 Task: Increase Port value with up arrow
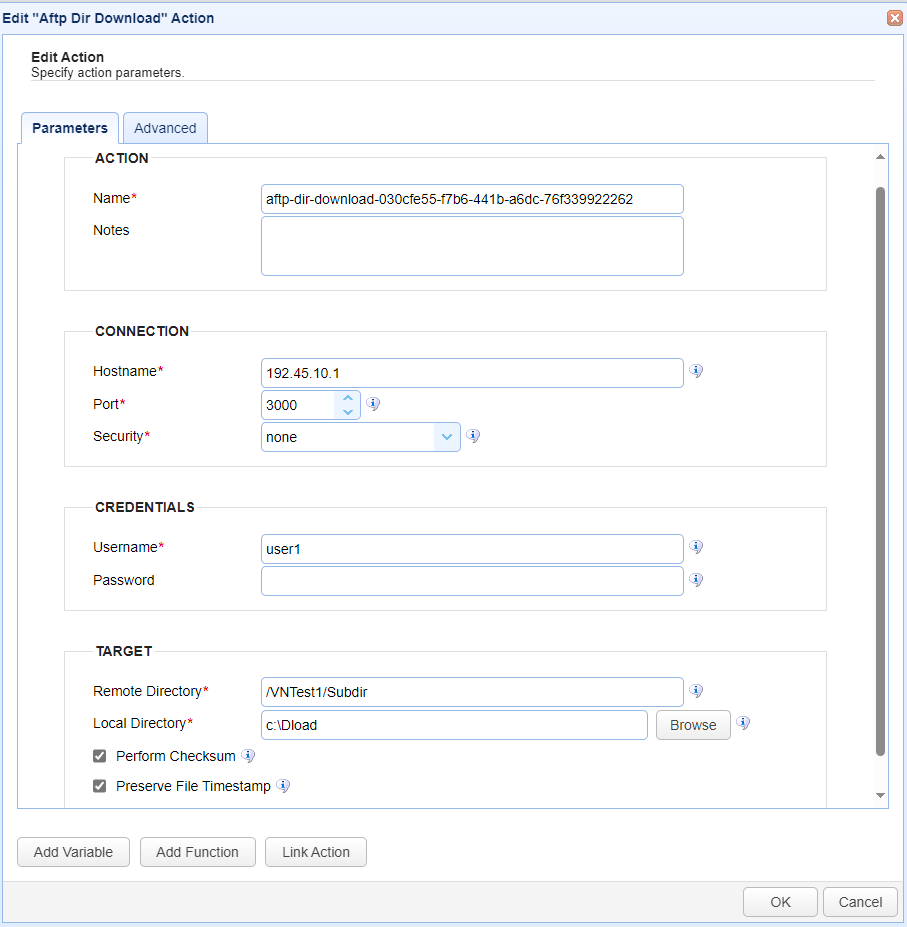347,398
